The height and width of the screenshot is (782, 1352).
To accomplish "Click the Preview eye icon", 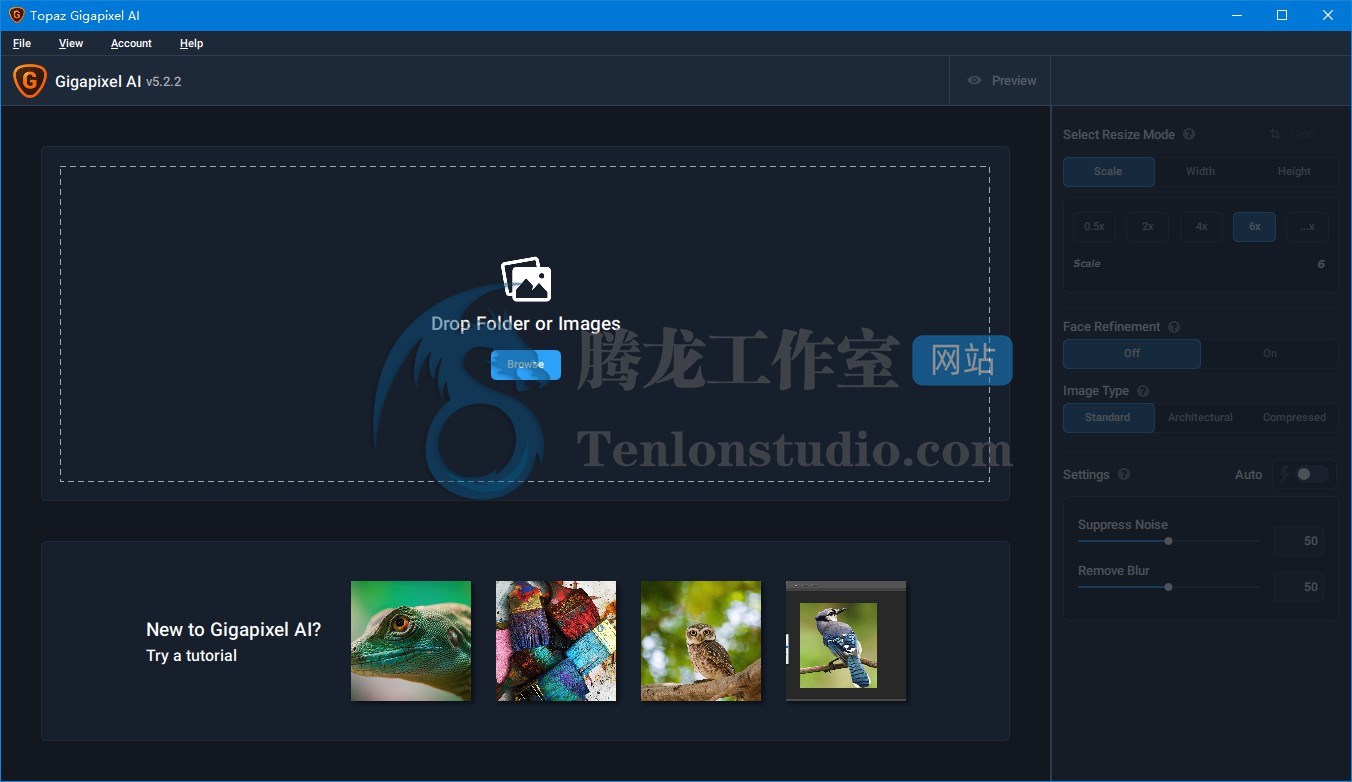I will pyautogui.click(x=974, y=80).
